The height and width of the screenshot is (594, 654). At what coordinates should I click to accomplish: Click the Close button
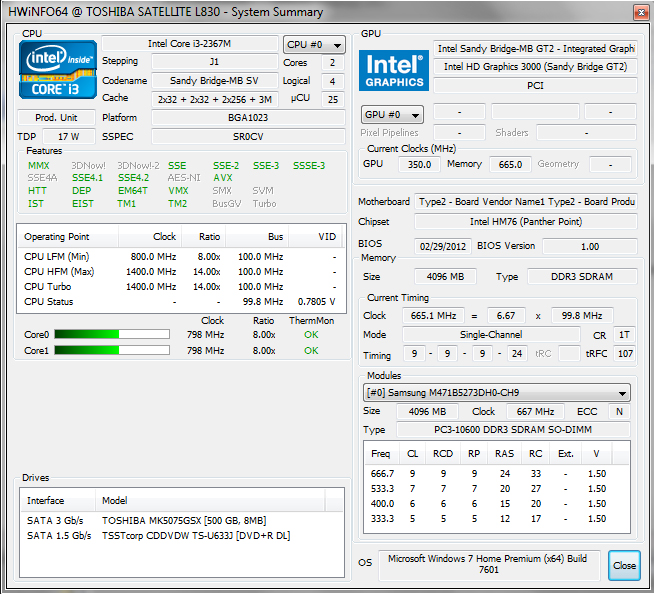[x=624, y=566]
